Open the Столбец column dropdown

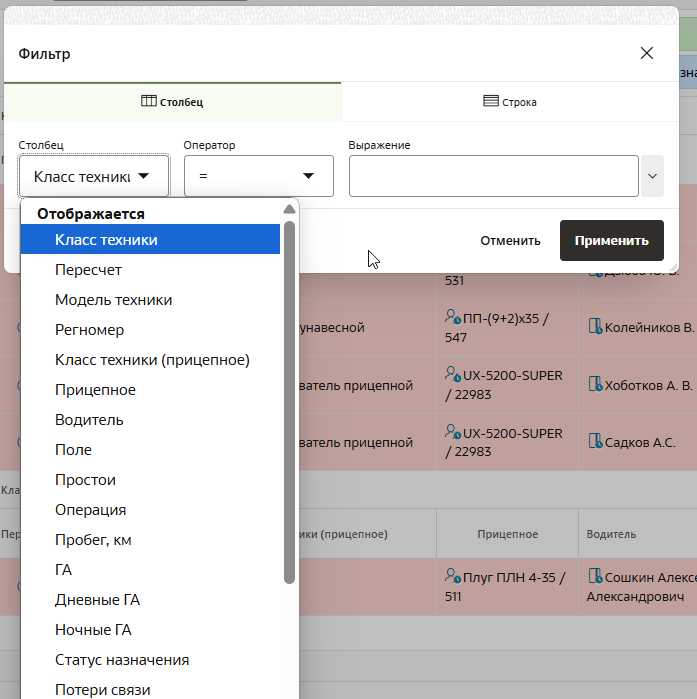coord(93,176)
